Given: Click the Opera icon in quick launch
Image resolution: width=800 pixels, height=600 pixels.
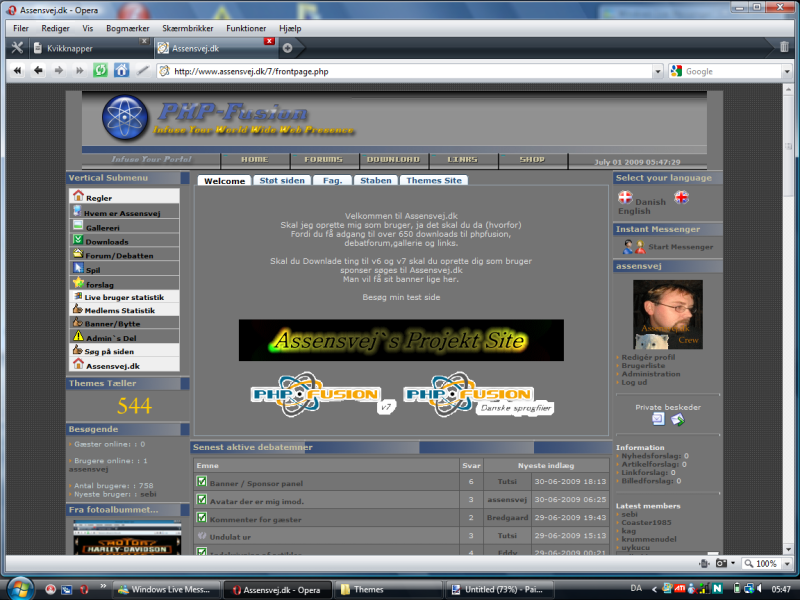Looking at the screenshot, I should (x=84, y=589).
